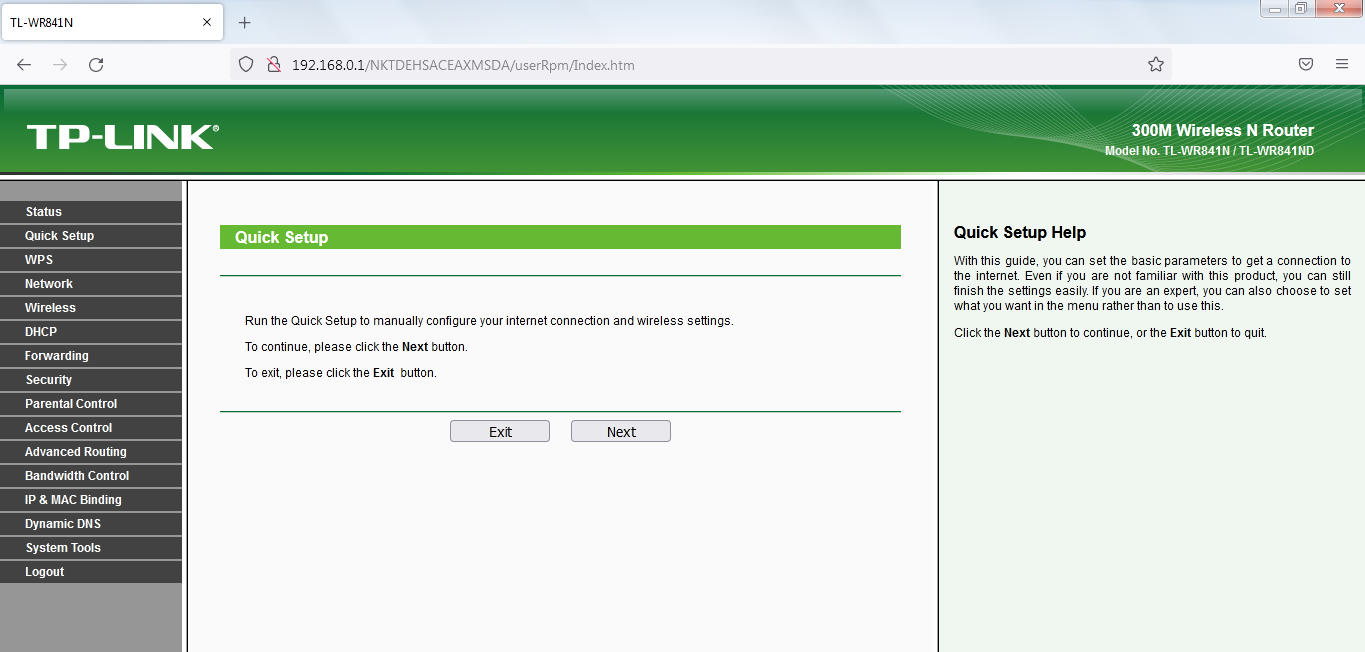Screen dimensions: 1365x652
Task: Open the Wireless settings menu
Action: pos(91,308)
